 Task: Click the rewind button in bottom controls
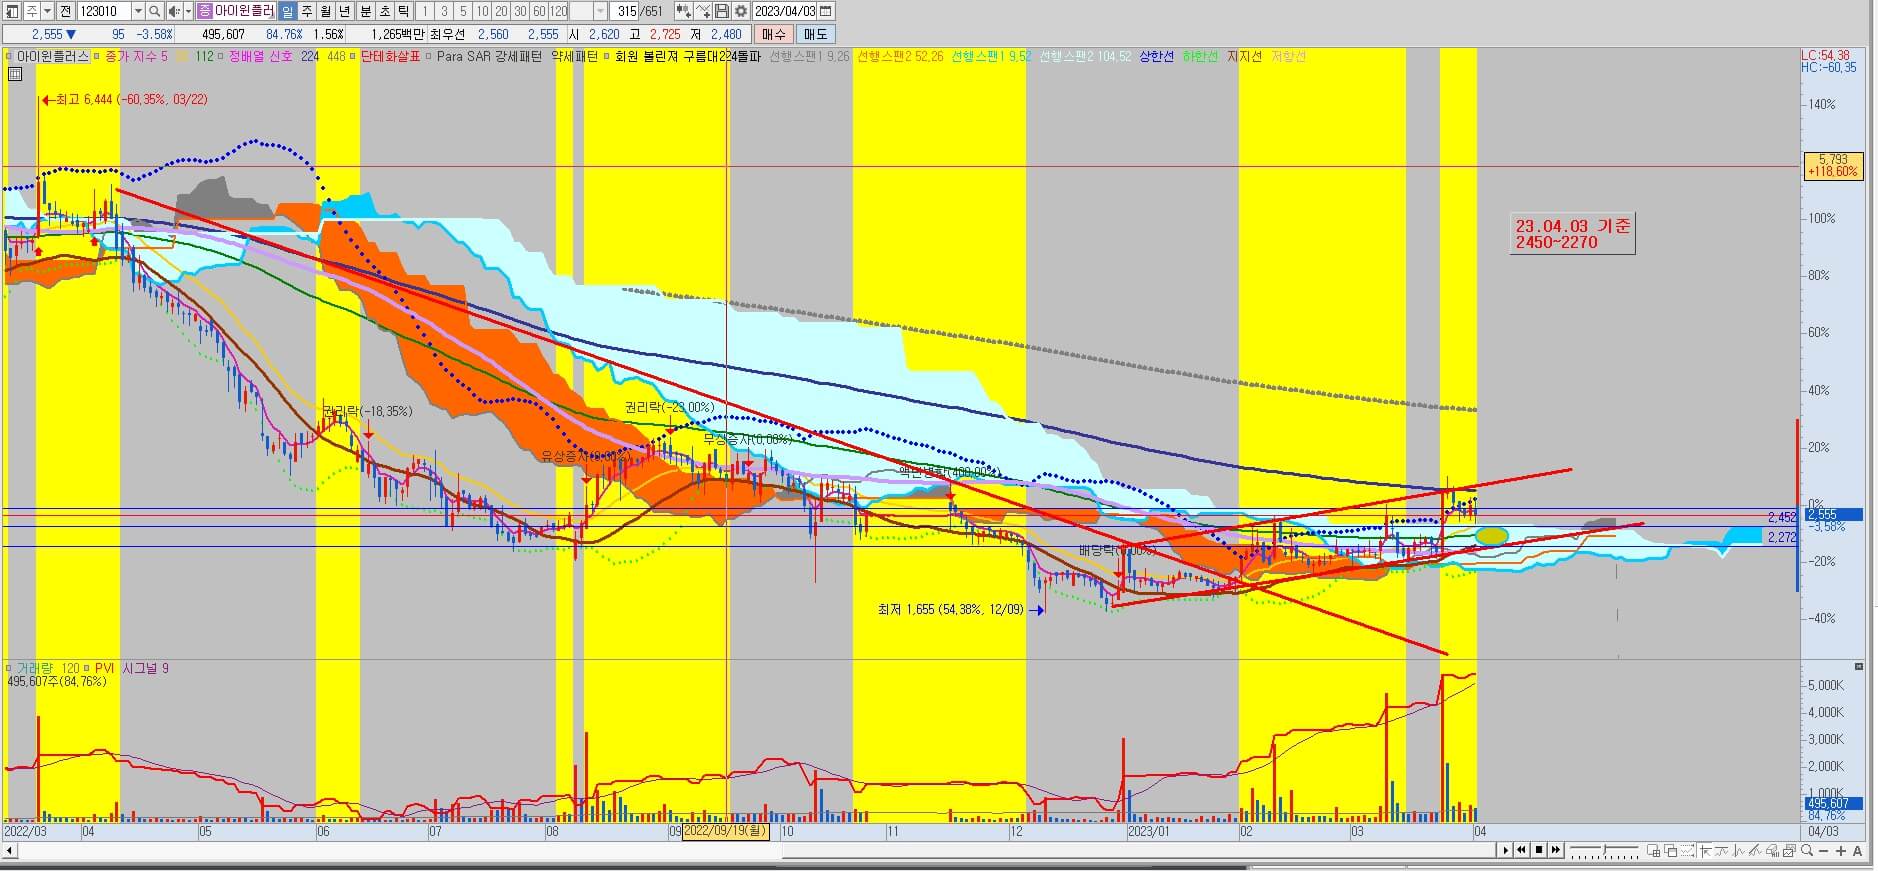point(1521,850)
